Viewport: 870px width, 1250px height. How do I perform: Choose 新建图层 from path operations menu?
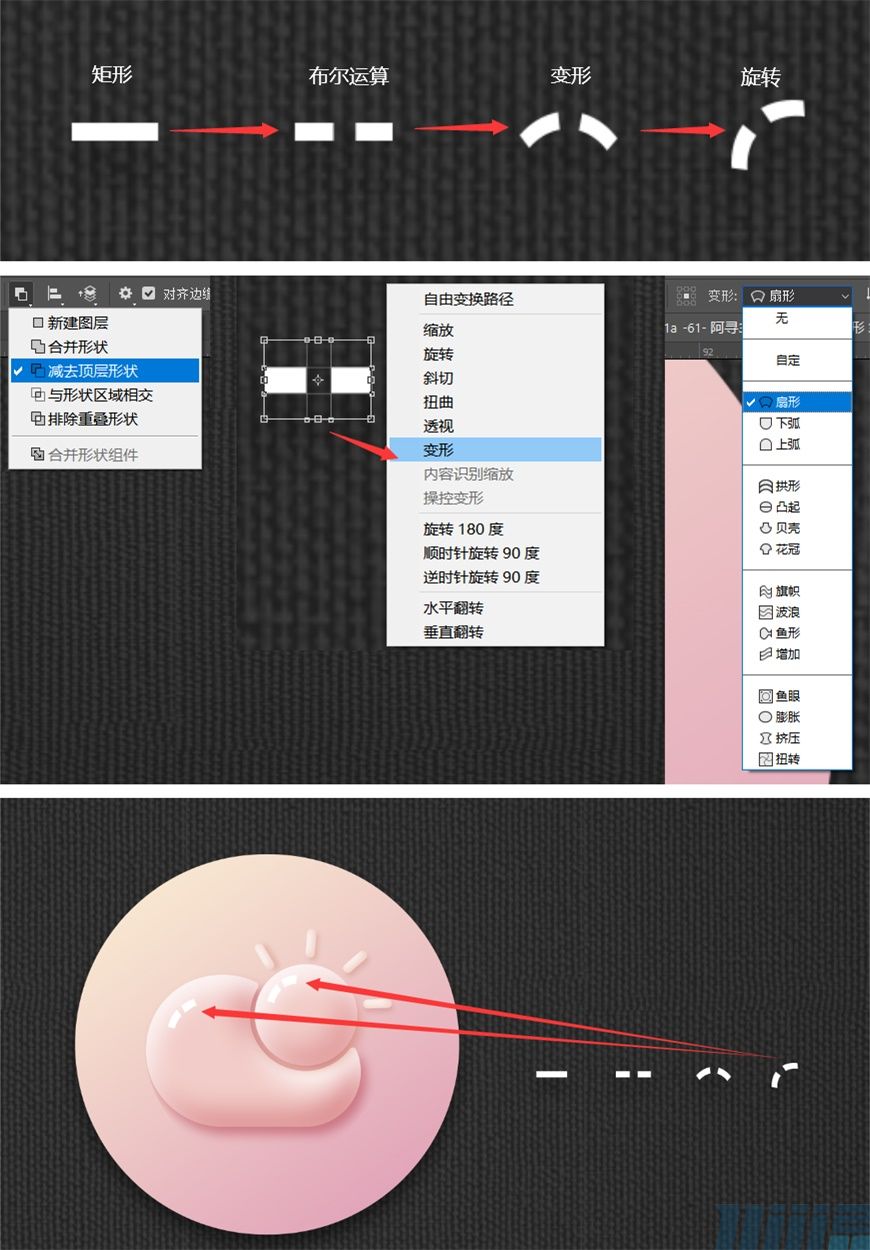click(105, 323)
